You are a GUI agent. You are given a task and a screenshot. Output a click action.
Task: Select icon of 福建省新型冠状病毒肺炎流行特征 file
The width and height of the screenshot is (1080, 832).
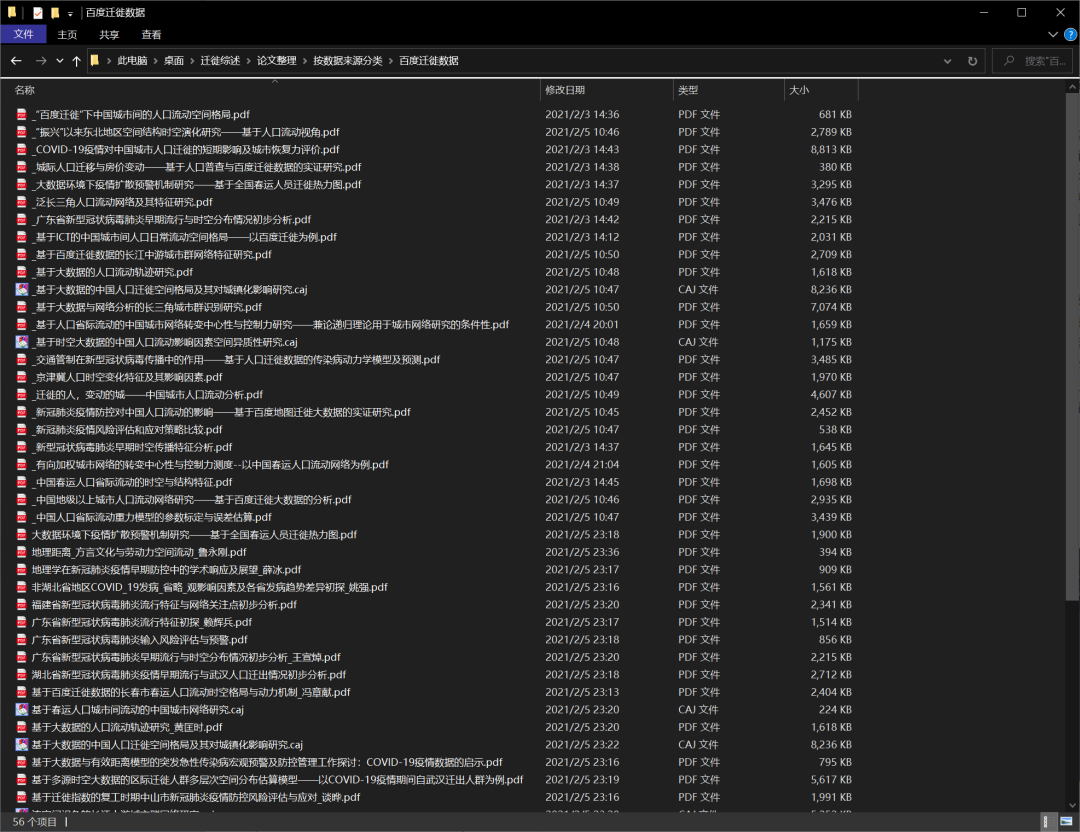22,605
